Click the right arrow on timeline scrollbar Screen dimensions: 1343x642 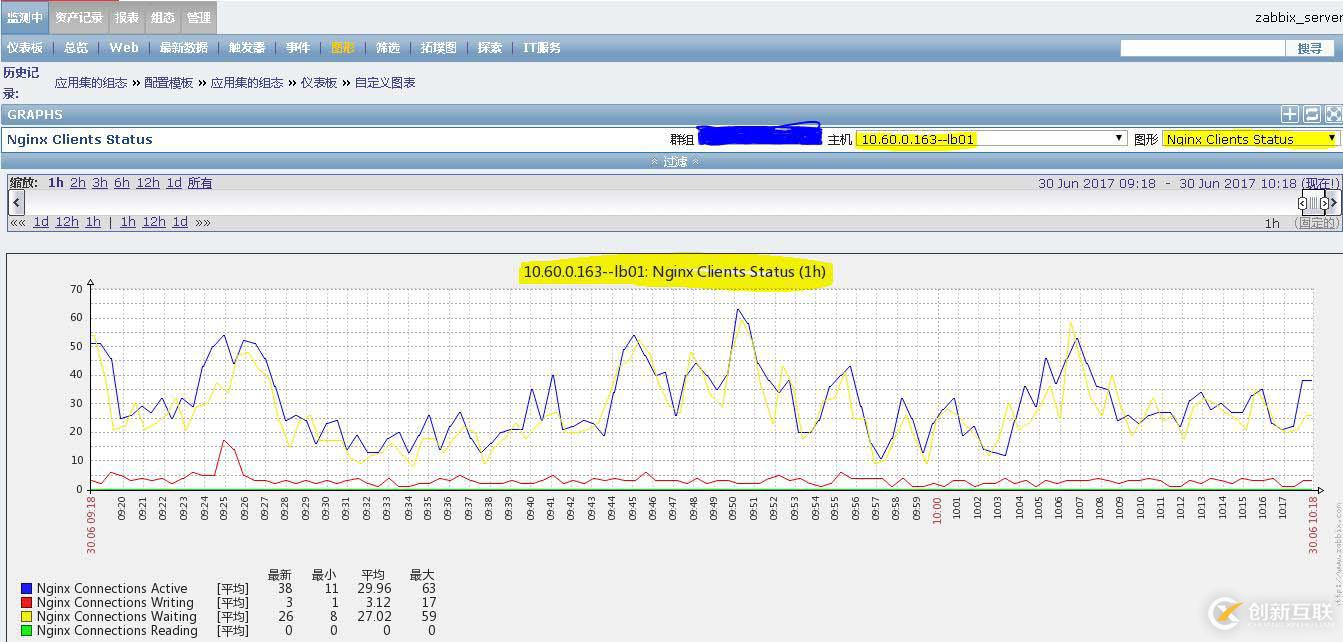point(1334,203)
